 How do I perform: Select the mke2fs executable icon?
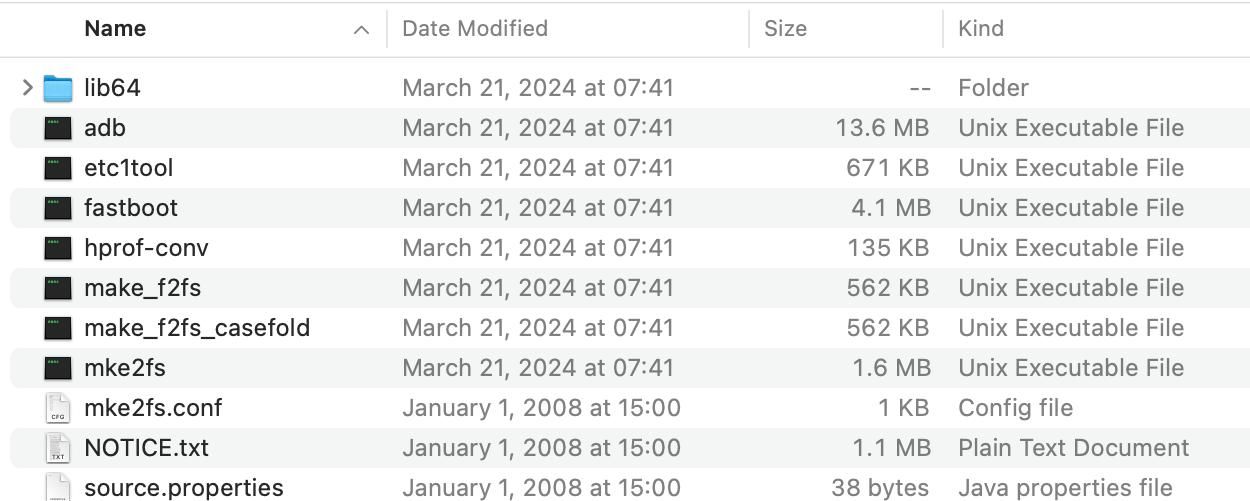click(x=58, y=368)
